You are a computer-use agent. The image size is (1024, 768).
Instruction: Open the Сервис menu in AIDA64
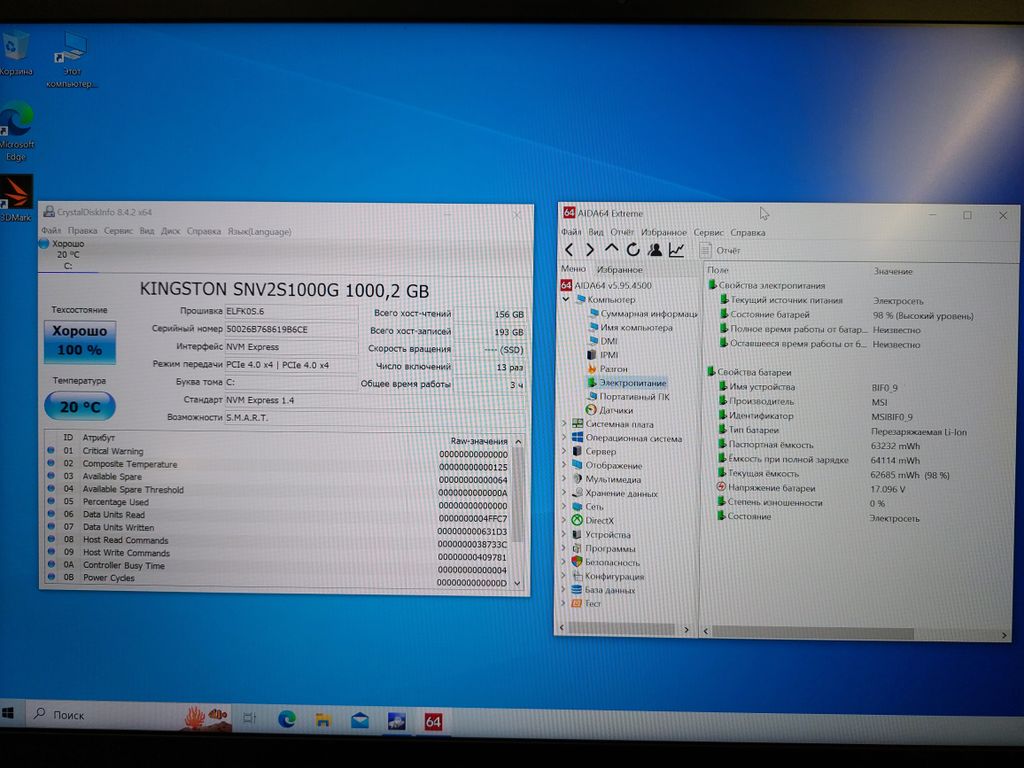(x=708, y=232)
